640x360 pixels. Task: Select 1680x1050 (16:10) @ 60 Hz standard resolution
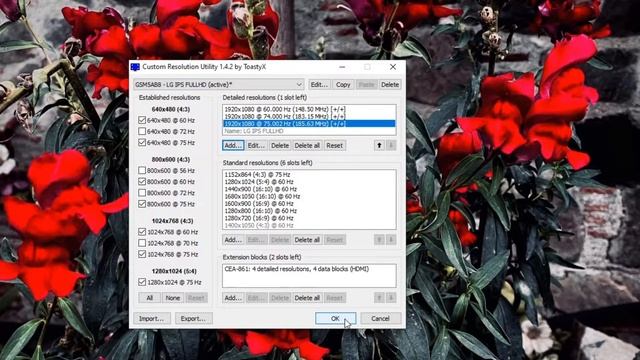[x=309, y=196]
